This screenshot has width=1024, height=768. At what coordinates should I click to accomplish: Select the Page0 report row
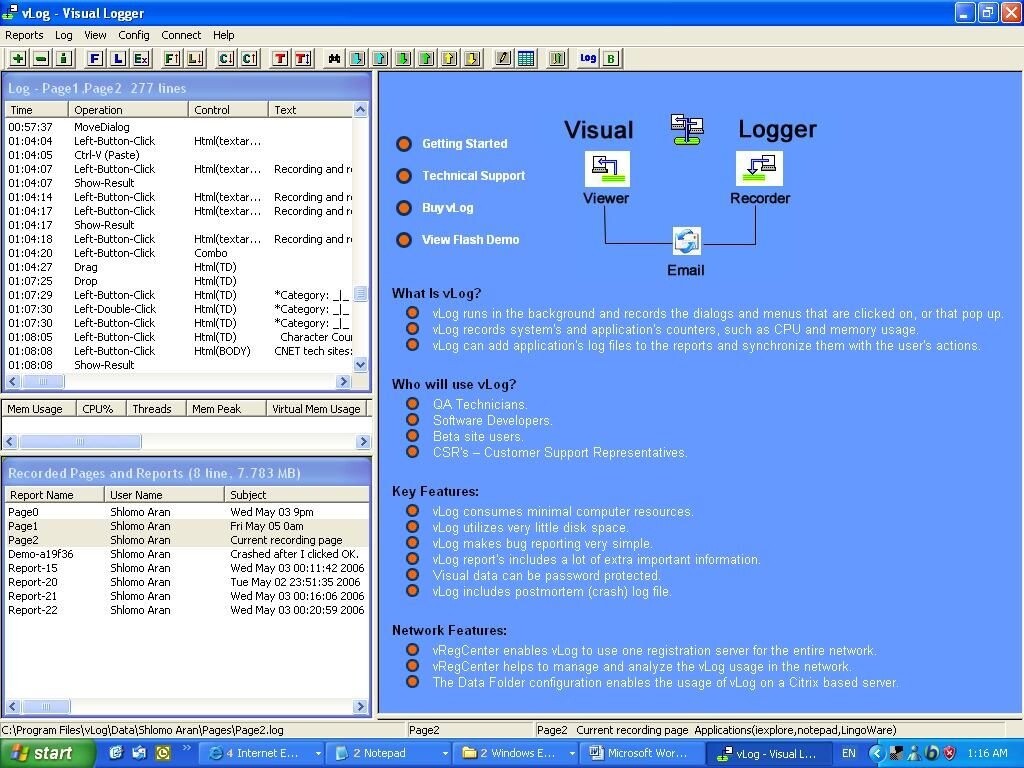pos(187,512)
